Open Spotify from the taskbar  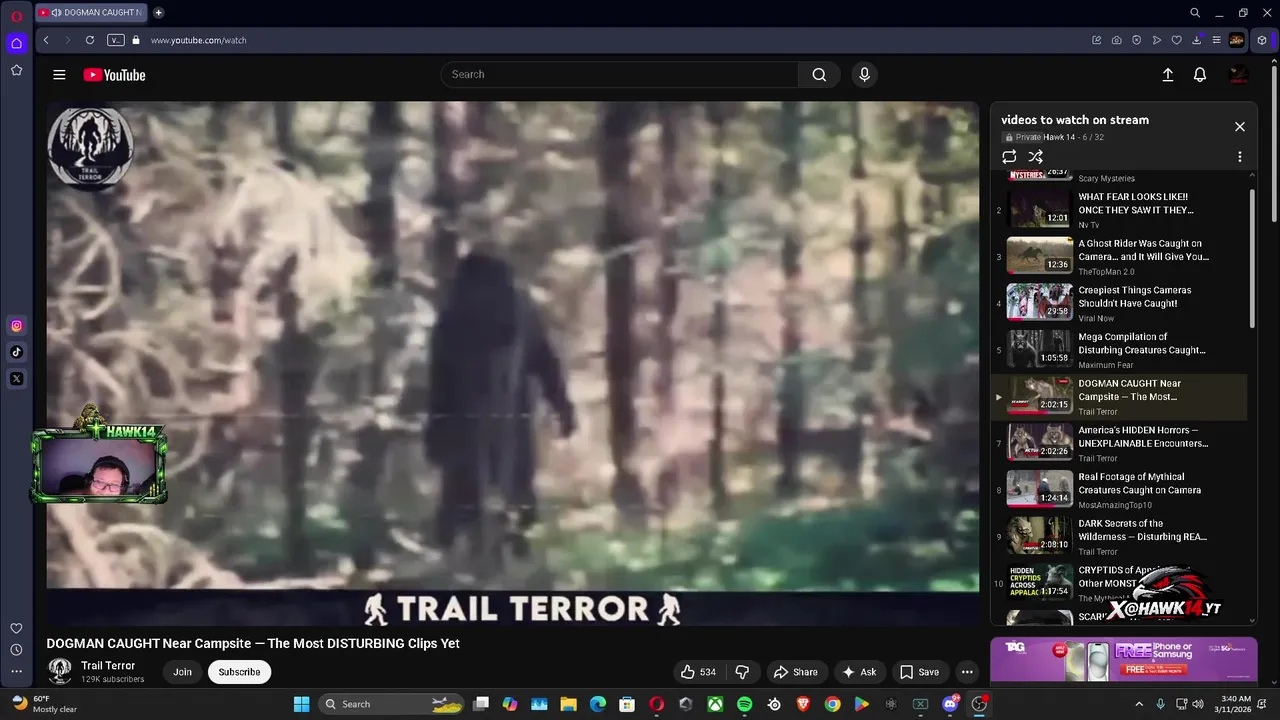tap(744, 704)
